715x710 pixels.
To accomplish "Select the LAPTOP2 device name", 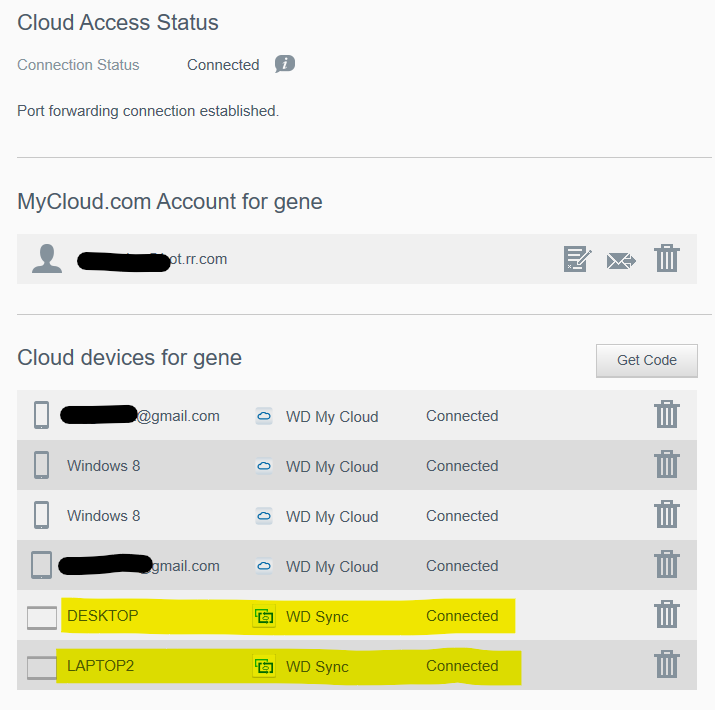I will [x=100, y=666].
